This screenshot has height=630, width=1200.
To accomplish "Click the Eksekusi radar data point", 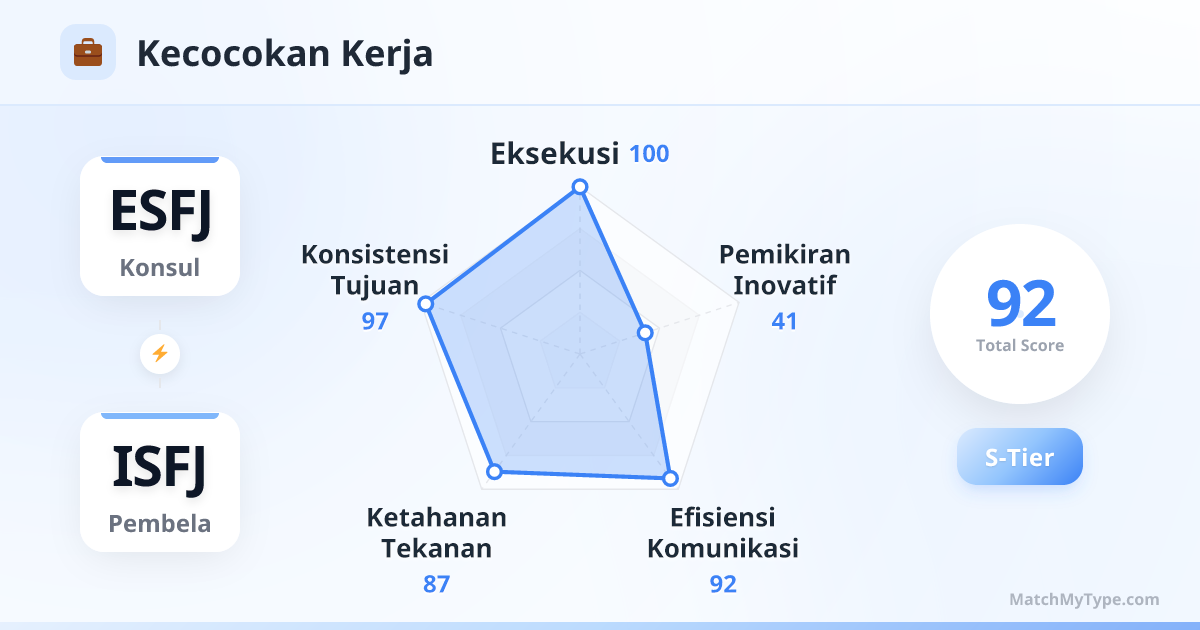I will tap(579, 187).
